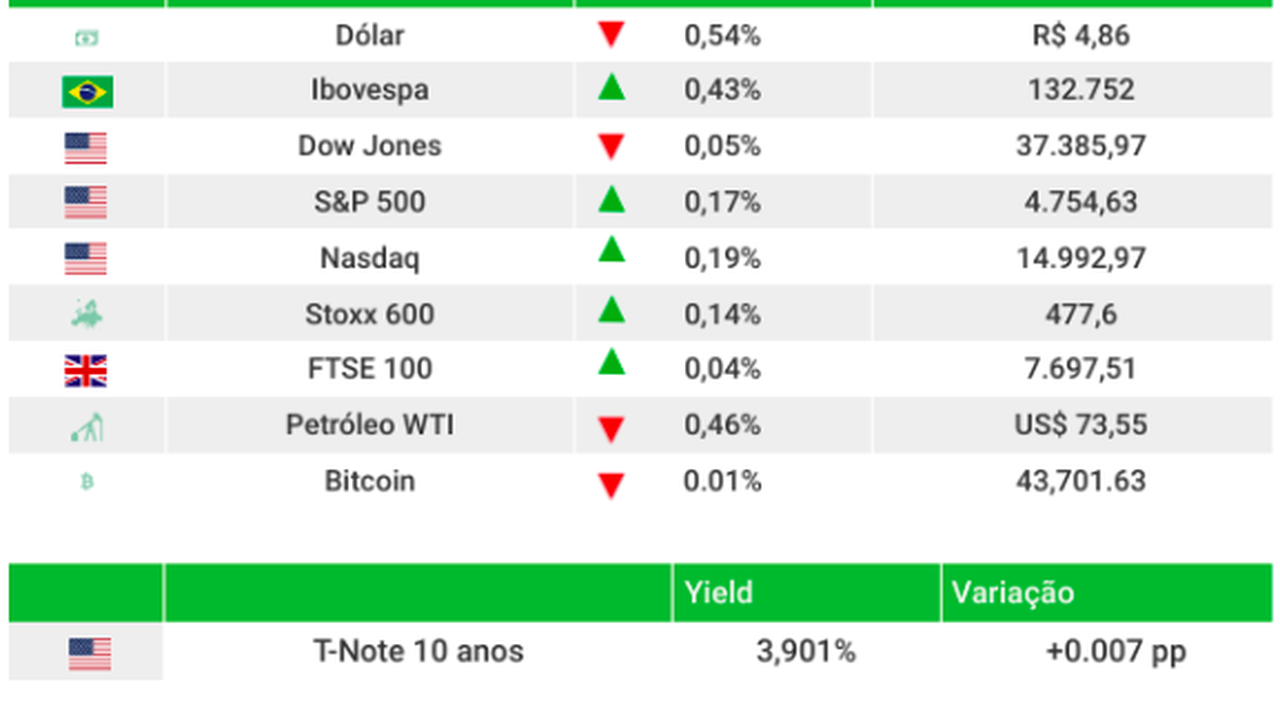This screenshot has width=1280, height=720.
Task: Click the Petróleo WTI price US$ 73,55
Action: [1081, 425]
